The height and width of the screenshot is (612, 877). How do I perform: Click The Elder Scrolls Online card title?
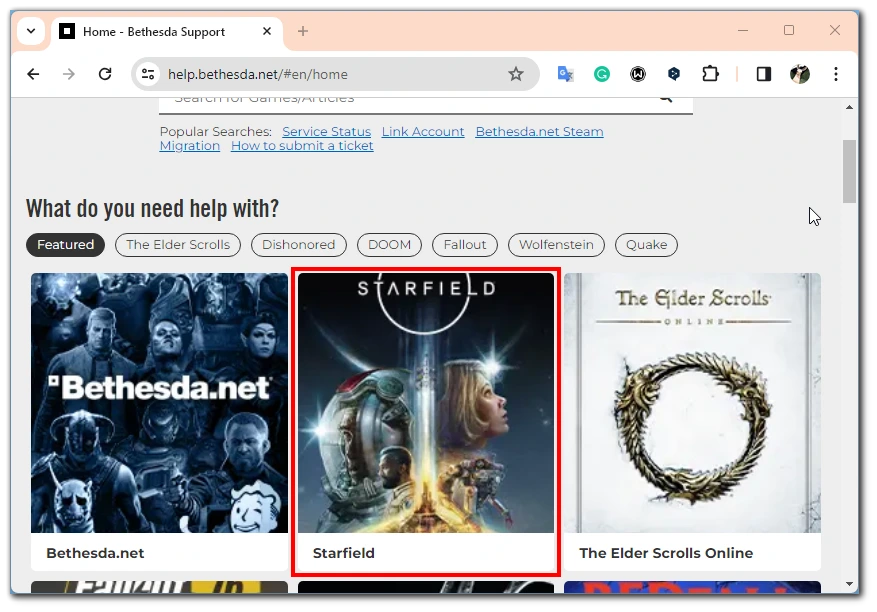coord(666,553)
